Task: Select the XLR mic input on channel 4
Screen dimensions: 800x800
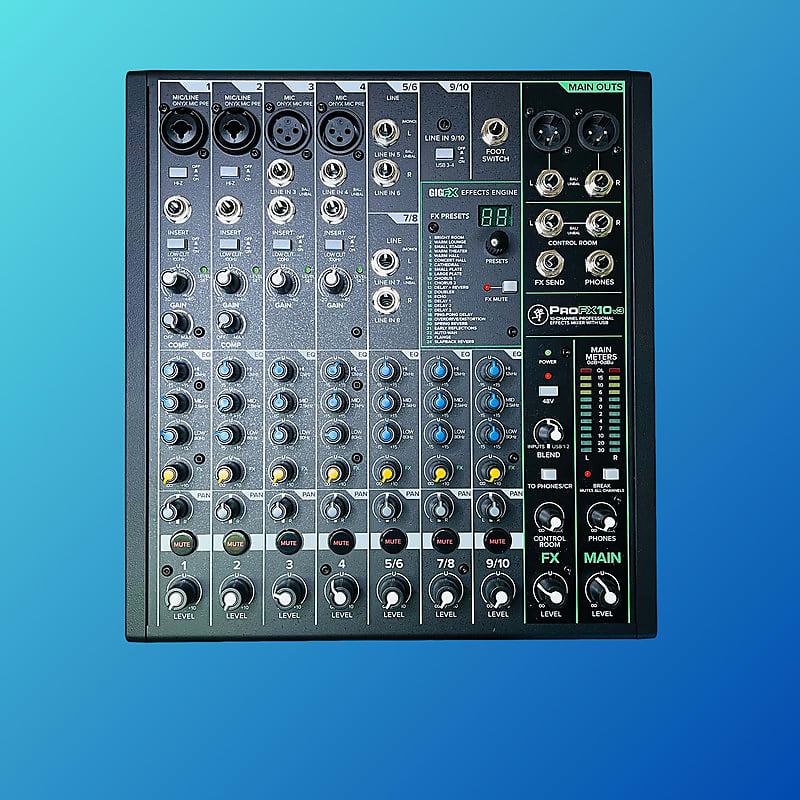Action: pyautogui.click(x=340, y=130)
